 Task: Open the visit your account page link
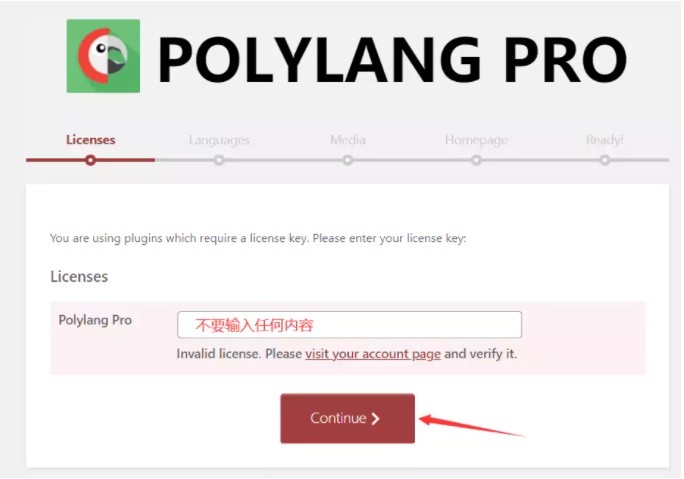(x=373, y=354)
